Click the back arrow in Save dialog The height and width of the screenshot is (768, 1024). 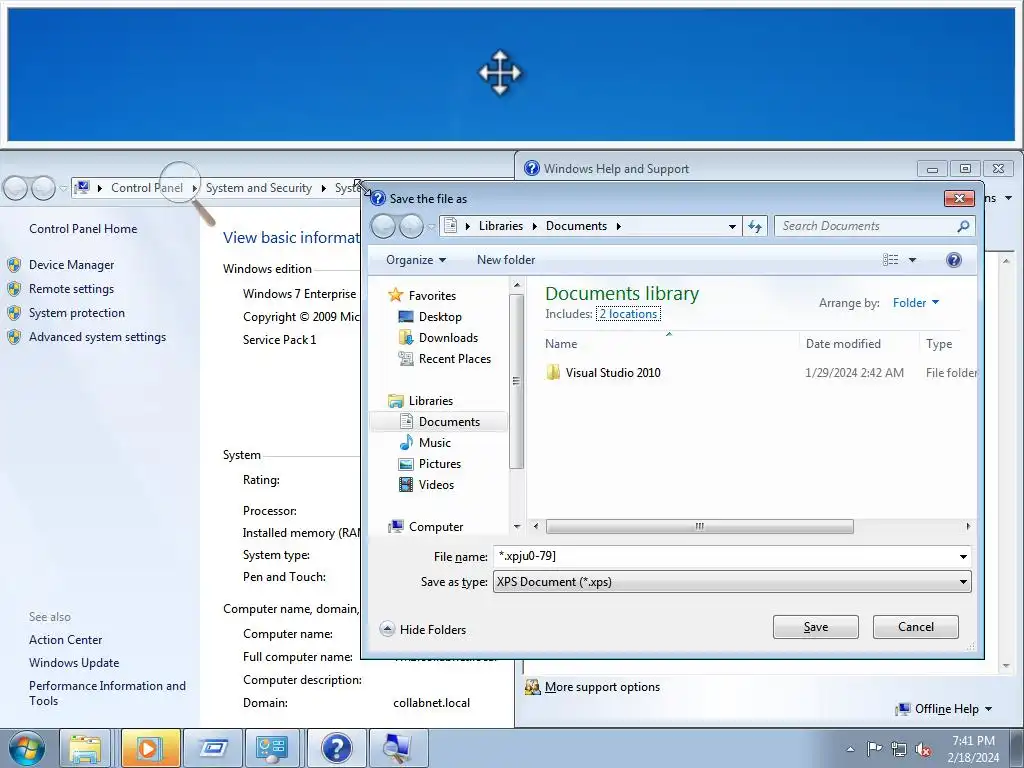click(383, 227)
